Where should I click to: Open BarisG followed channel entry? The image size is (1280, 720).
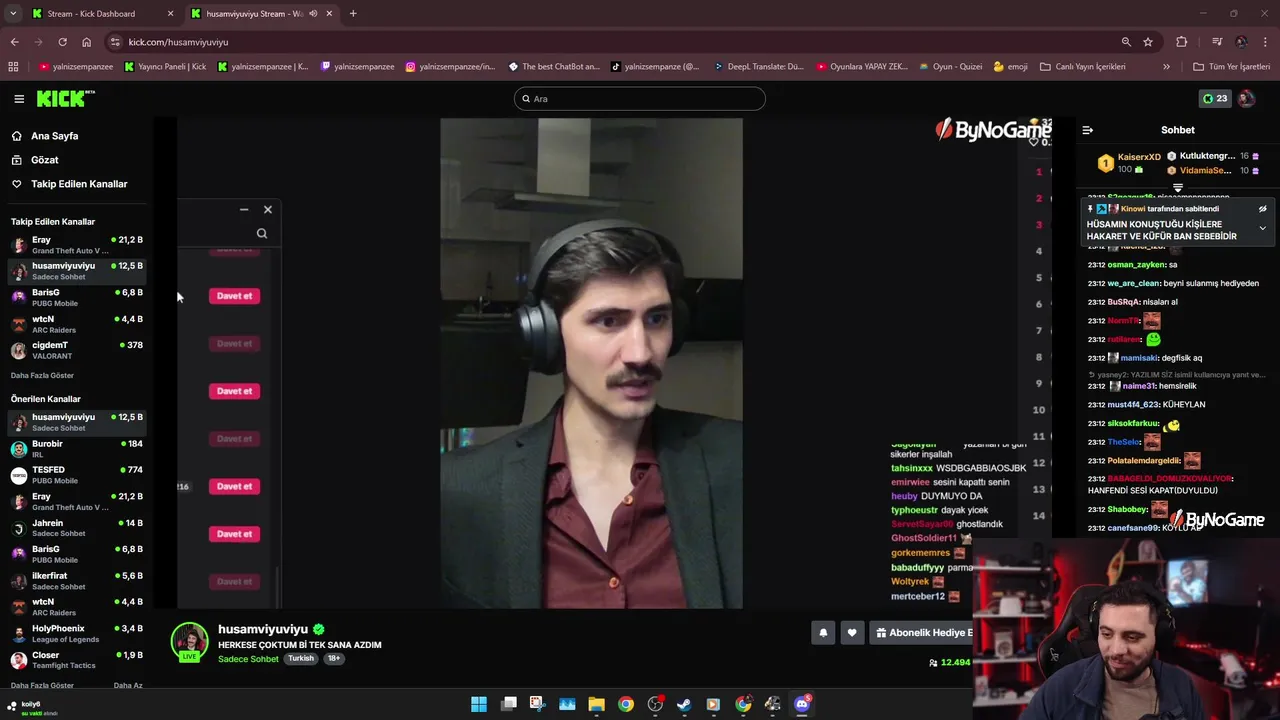(76, 298)
